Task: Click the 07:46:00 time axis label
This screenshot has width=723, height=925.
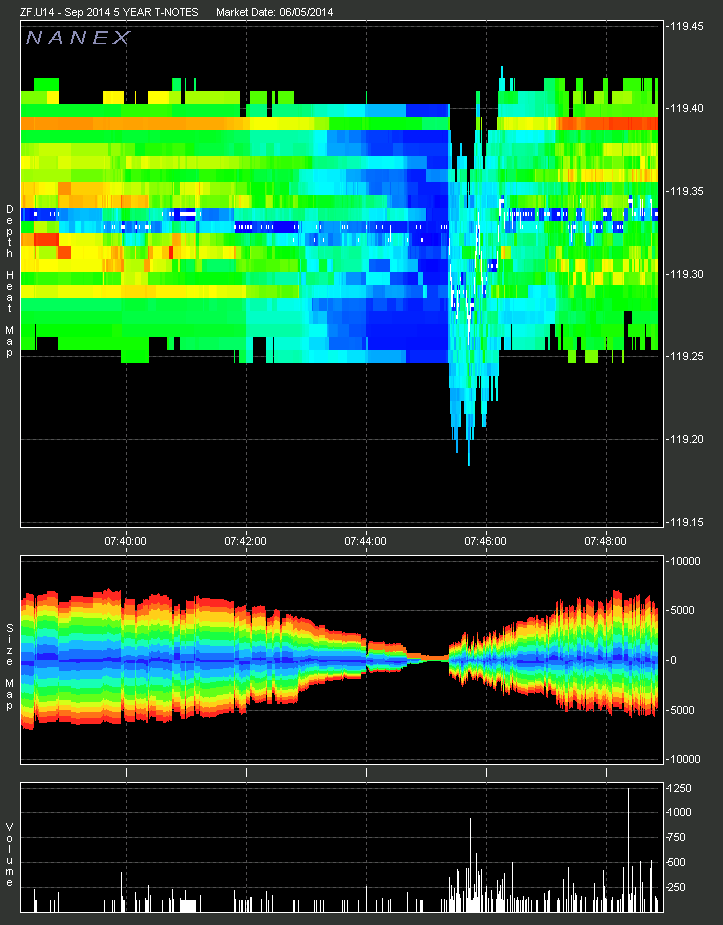Action: tap(485, 541)
